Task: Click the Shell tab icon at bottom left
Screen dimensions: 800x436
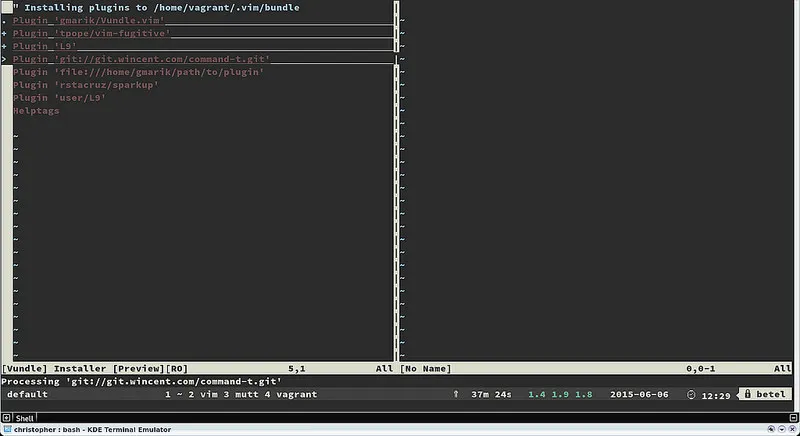Action: [x=7, y=417]
